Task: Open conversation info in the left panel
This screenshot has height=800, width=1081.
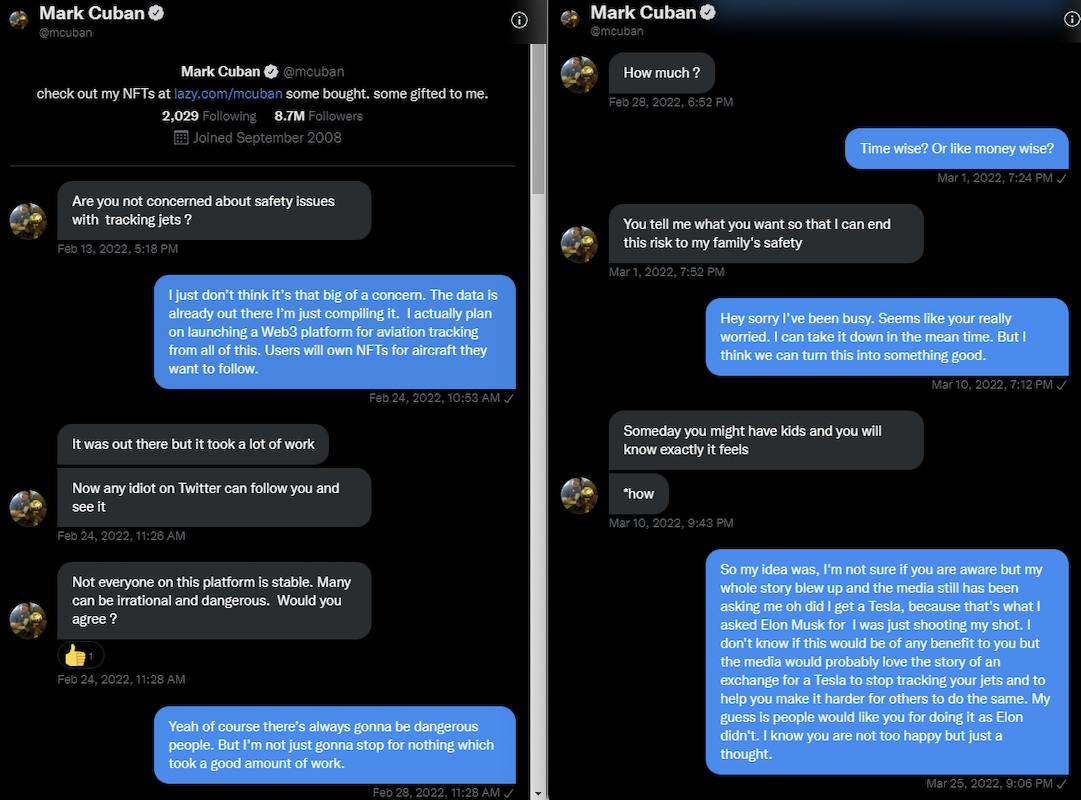Action: (x=519, y=20)
